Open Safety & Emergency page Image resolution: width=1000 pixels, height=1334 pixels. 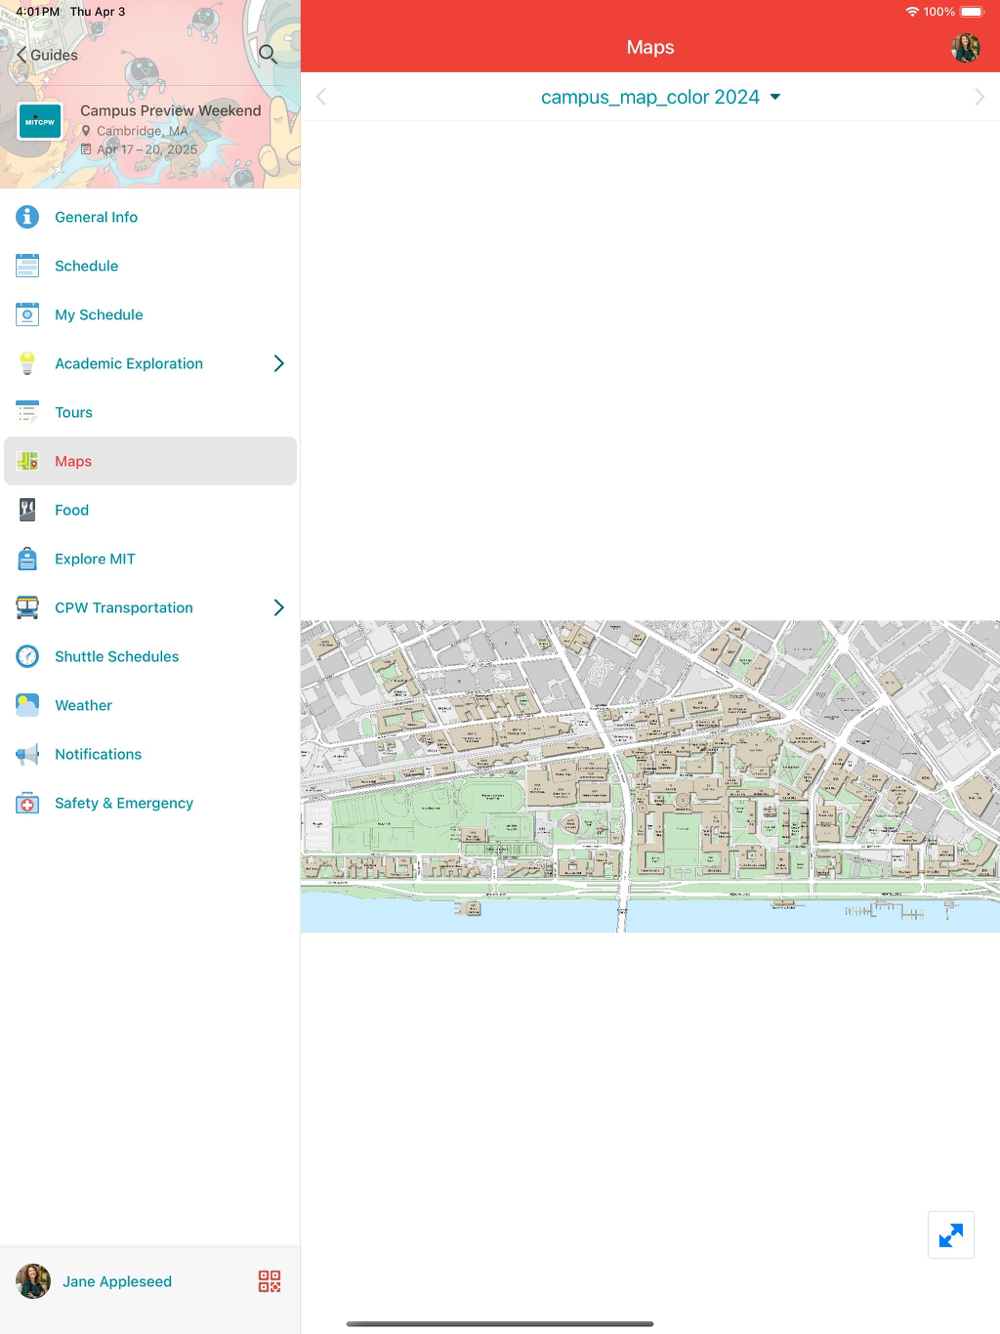[x=150, y=803]
